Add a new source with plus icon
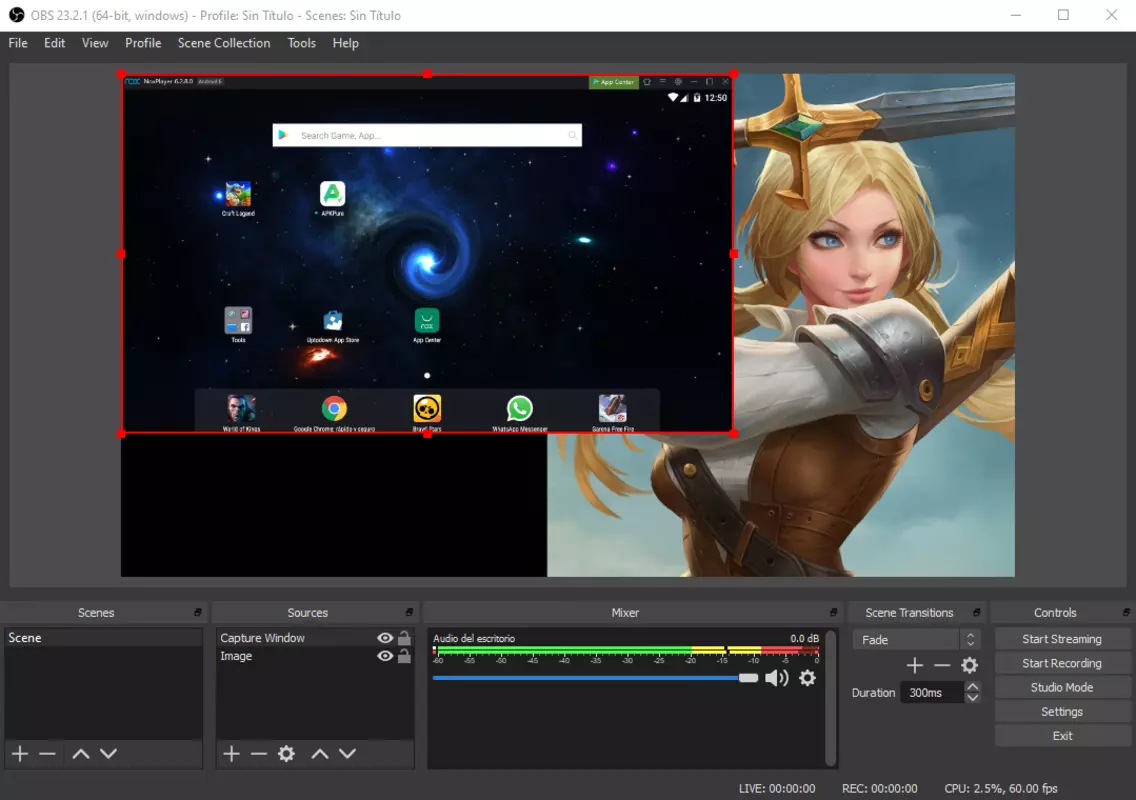This screenshot has width=1136, height=800. coord(231,754)
